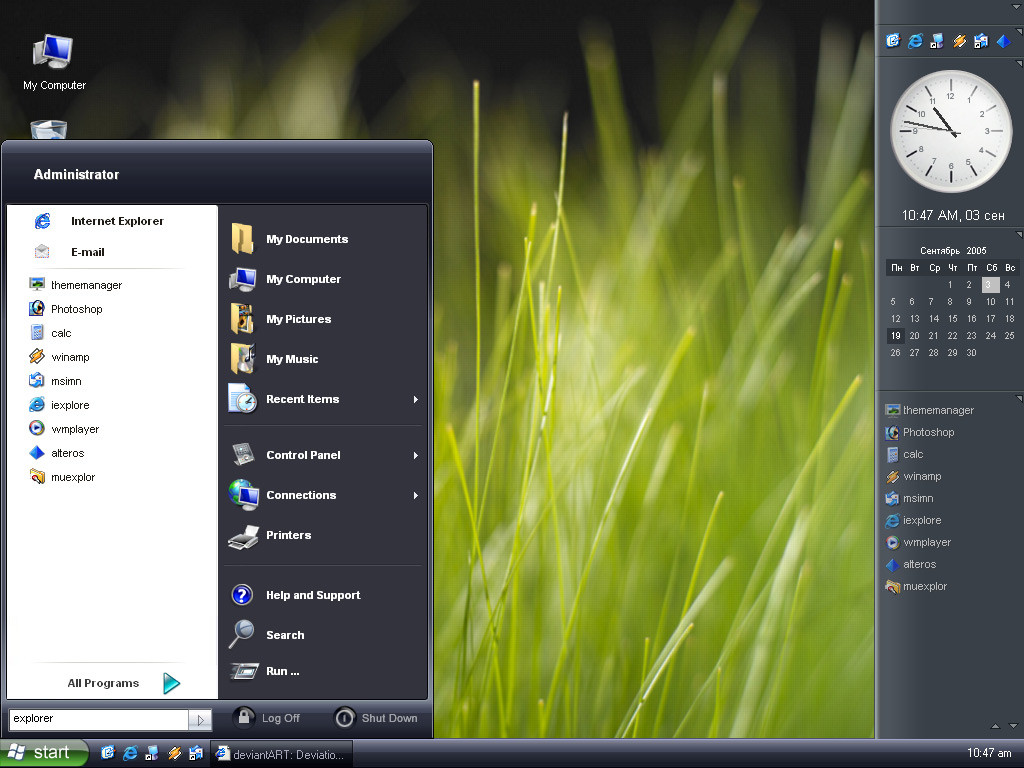Collapse the sidebar clock panel using its corner triangle
This screenshot has width=1024, height=768.
1019,63
